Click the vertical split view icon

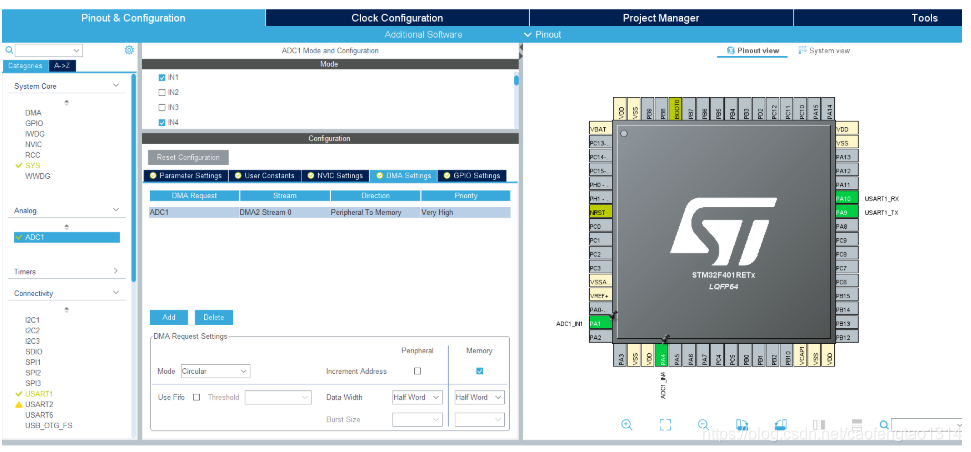pyautogui.click(x=819, y=425)
